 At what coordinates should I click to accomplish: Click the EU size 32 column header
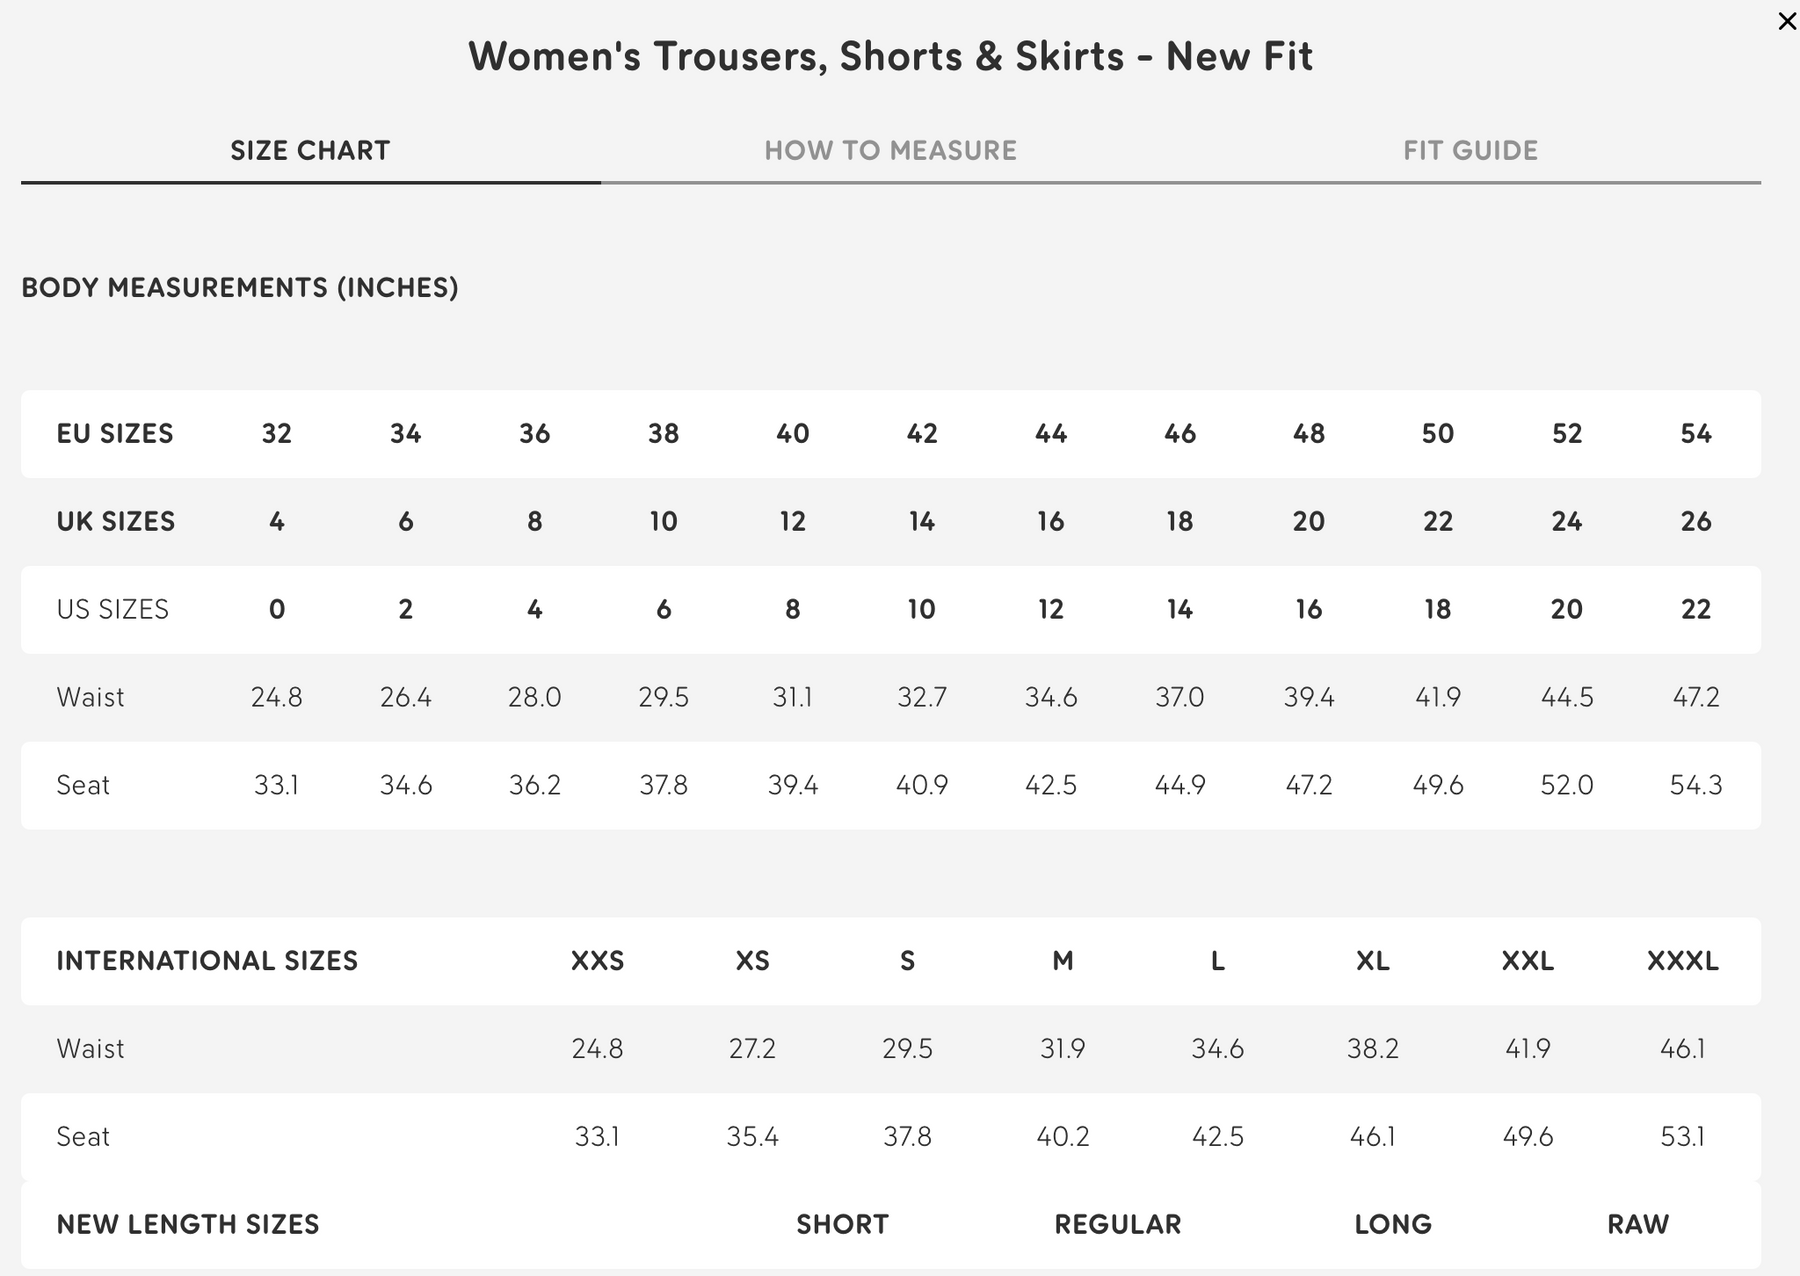pos(277,434)
